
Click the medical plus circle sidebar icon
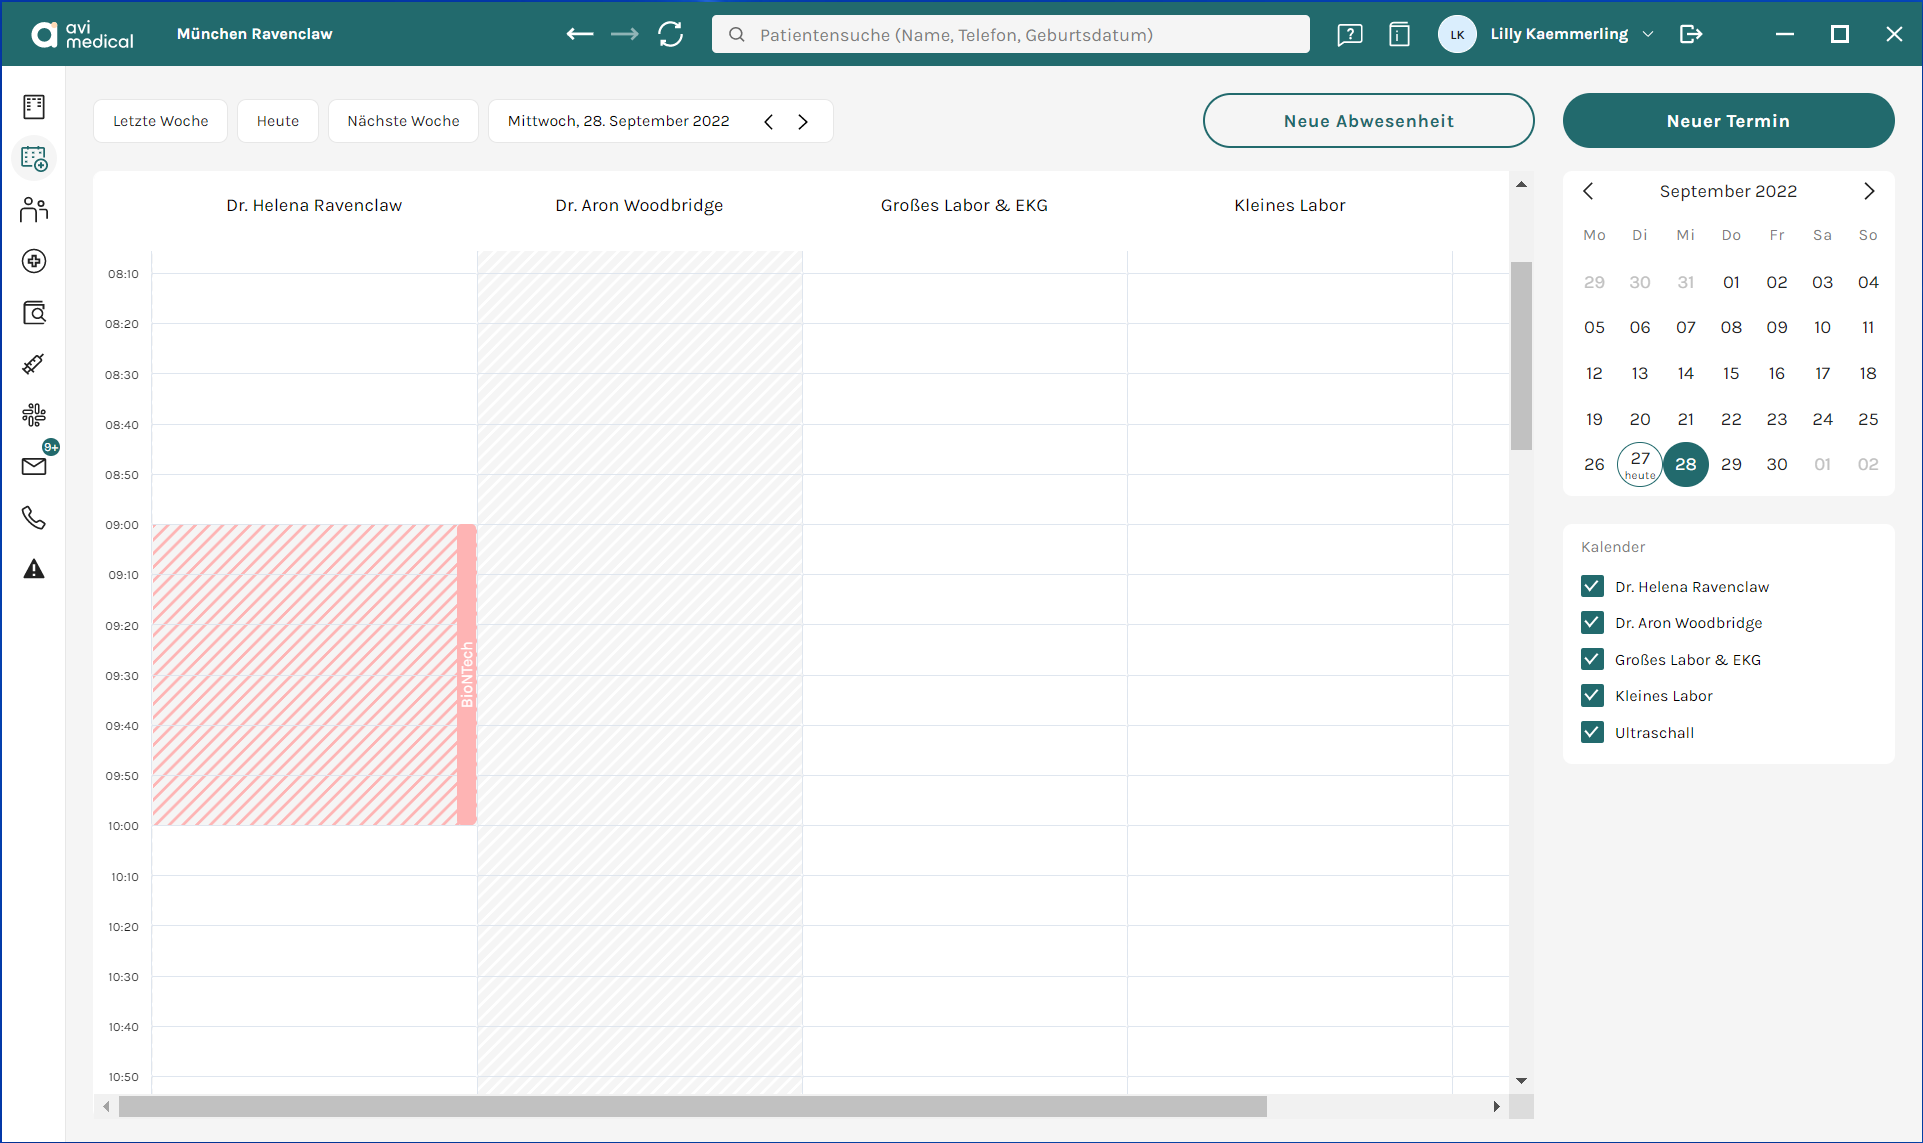34,261
